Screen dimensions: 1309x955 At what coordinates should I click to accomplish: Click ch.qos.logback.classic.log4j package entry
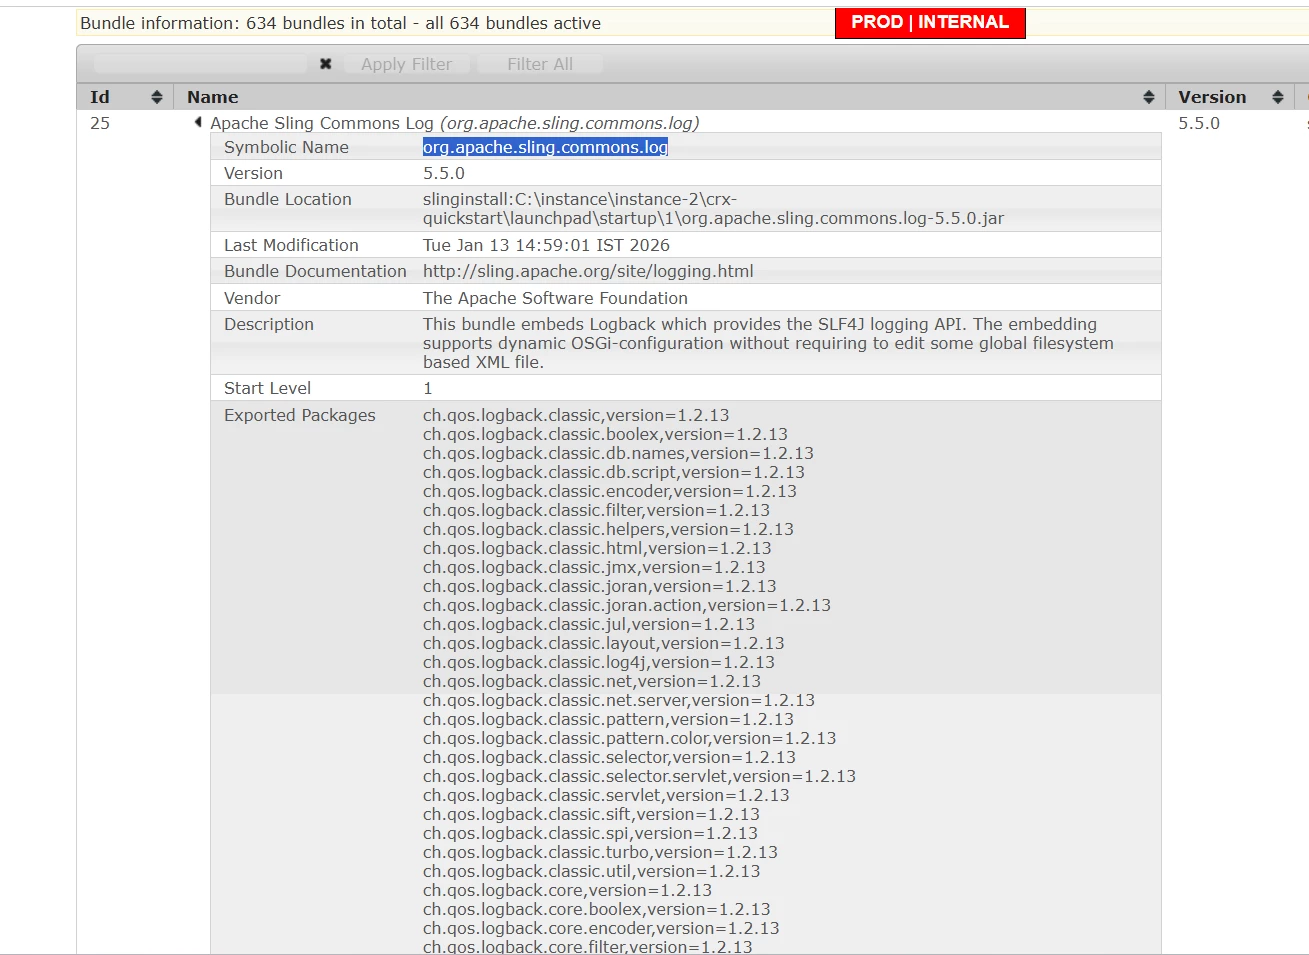599,662
